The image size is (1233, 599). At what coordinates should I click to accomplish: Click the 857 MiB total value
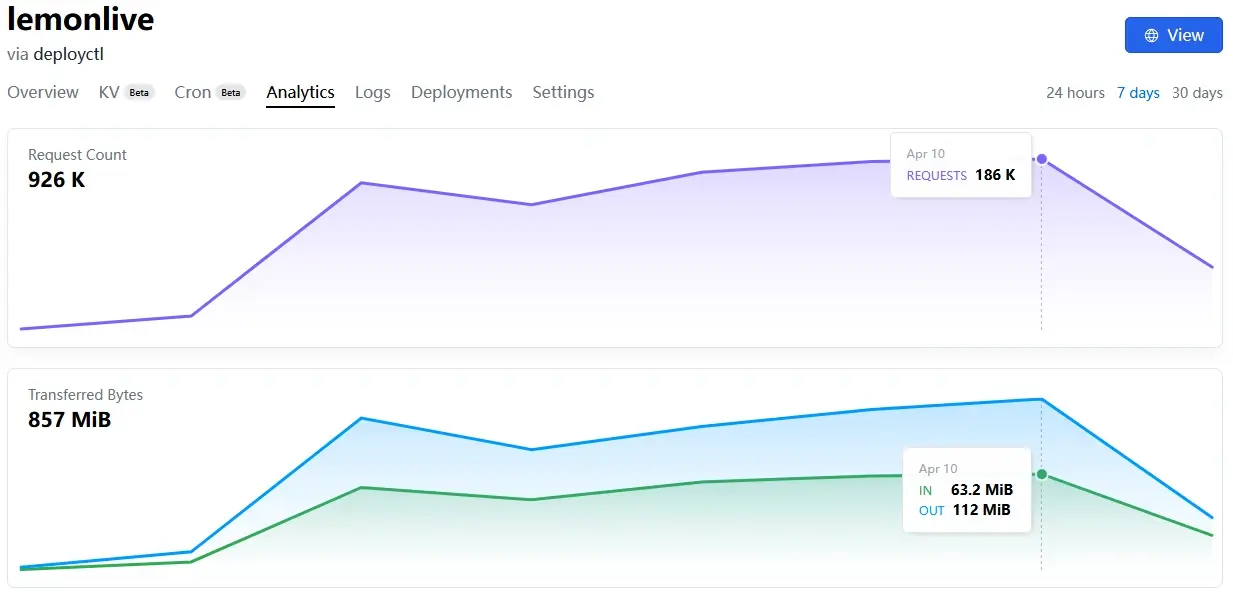tap(69, 420)
